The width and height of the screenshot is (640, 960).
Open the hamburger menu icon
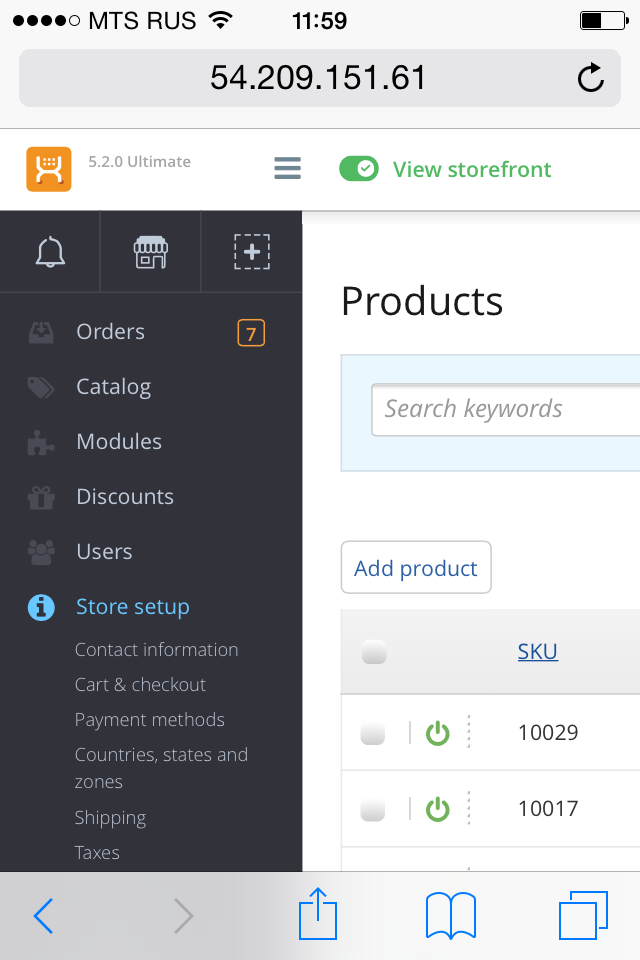click(x=287, y=168)
